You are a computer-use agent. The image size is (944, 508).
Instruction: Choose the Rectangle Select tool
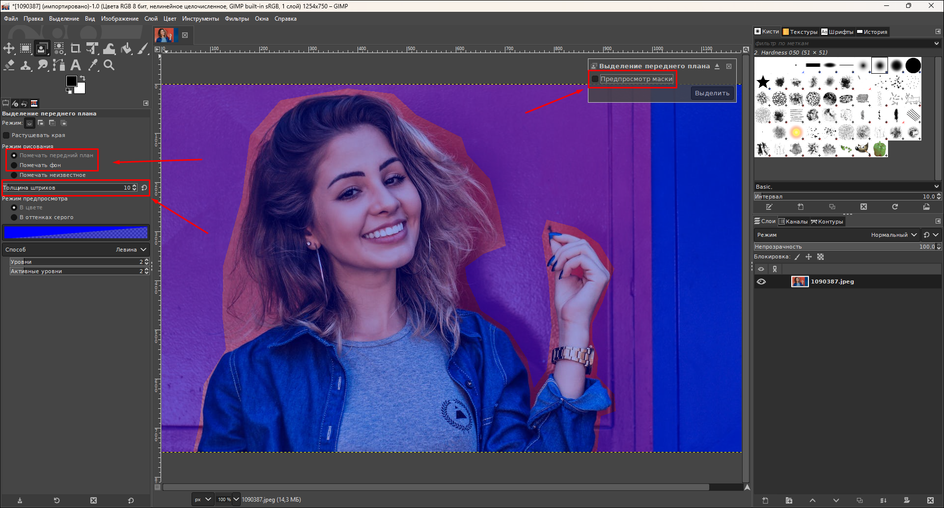[25, 48]
